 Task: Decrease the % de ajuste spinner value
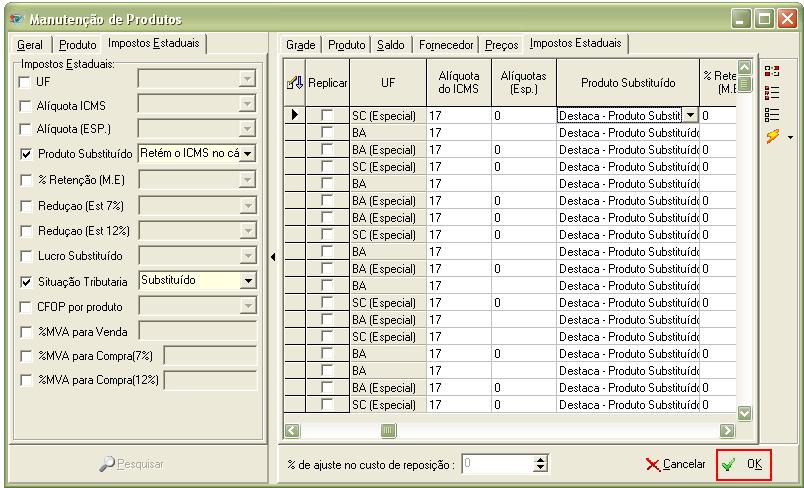click(x=540, y=469)
